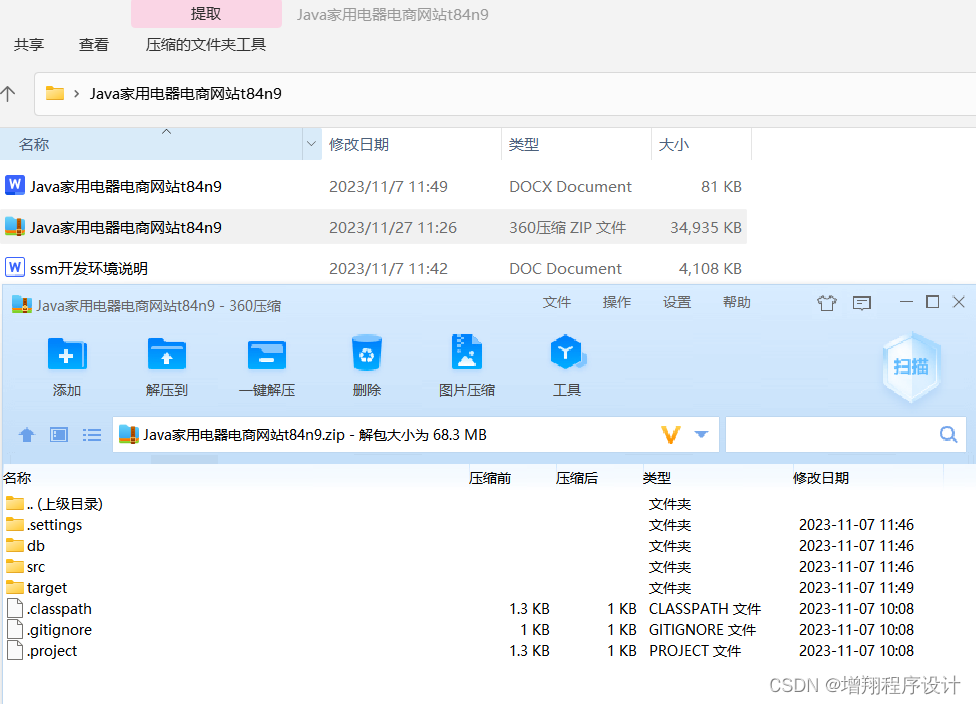
Task: Open the 帮助 menu in 360压缩
Action: 737,303
